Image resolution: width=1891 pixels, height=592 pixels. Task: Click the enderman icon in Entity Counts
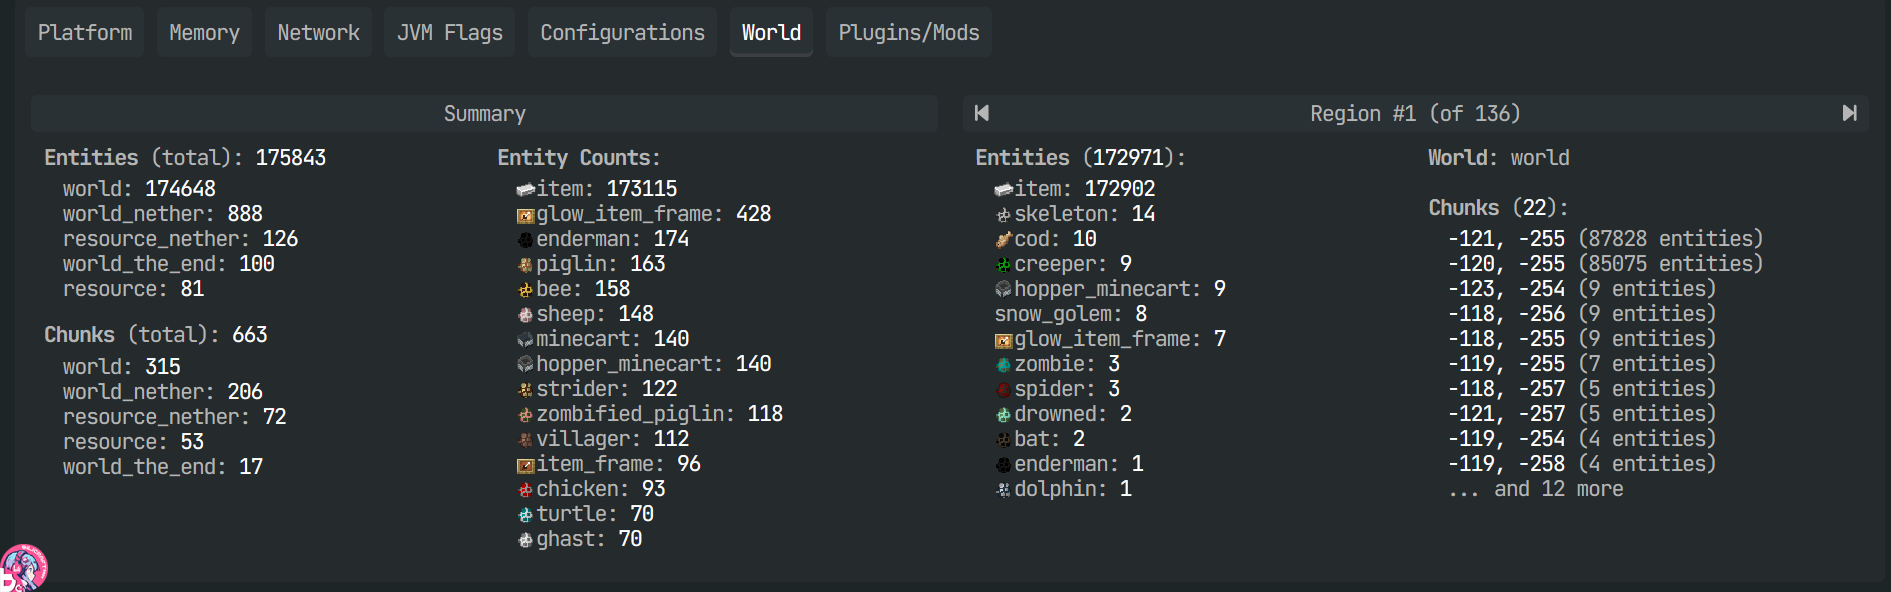pos(525,240)
